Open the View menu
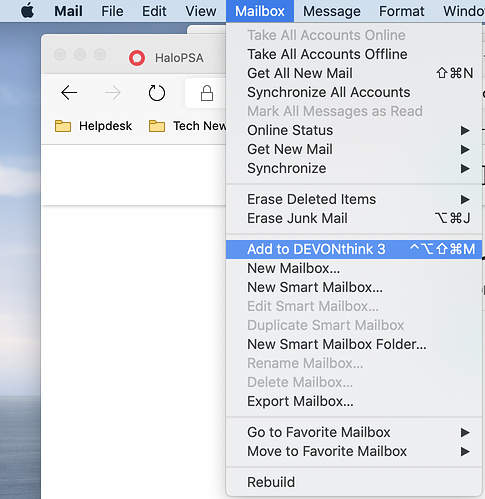 tap(201, 11)
